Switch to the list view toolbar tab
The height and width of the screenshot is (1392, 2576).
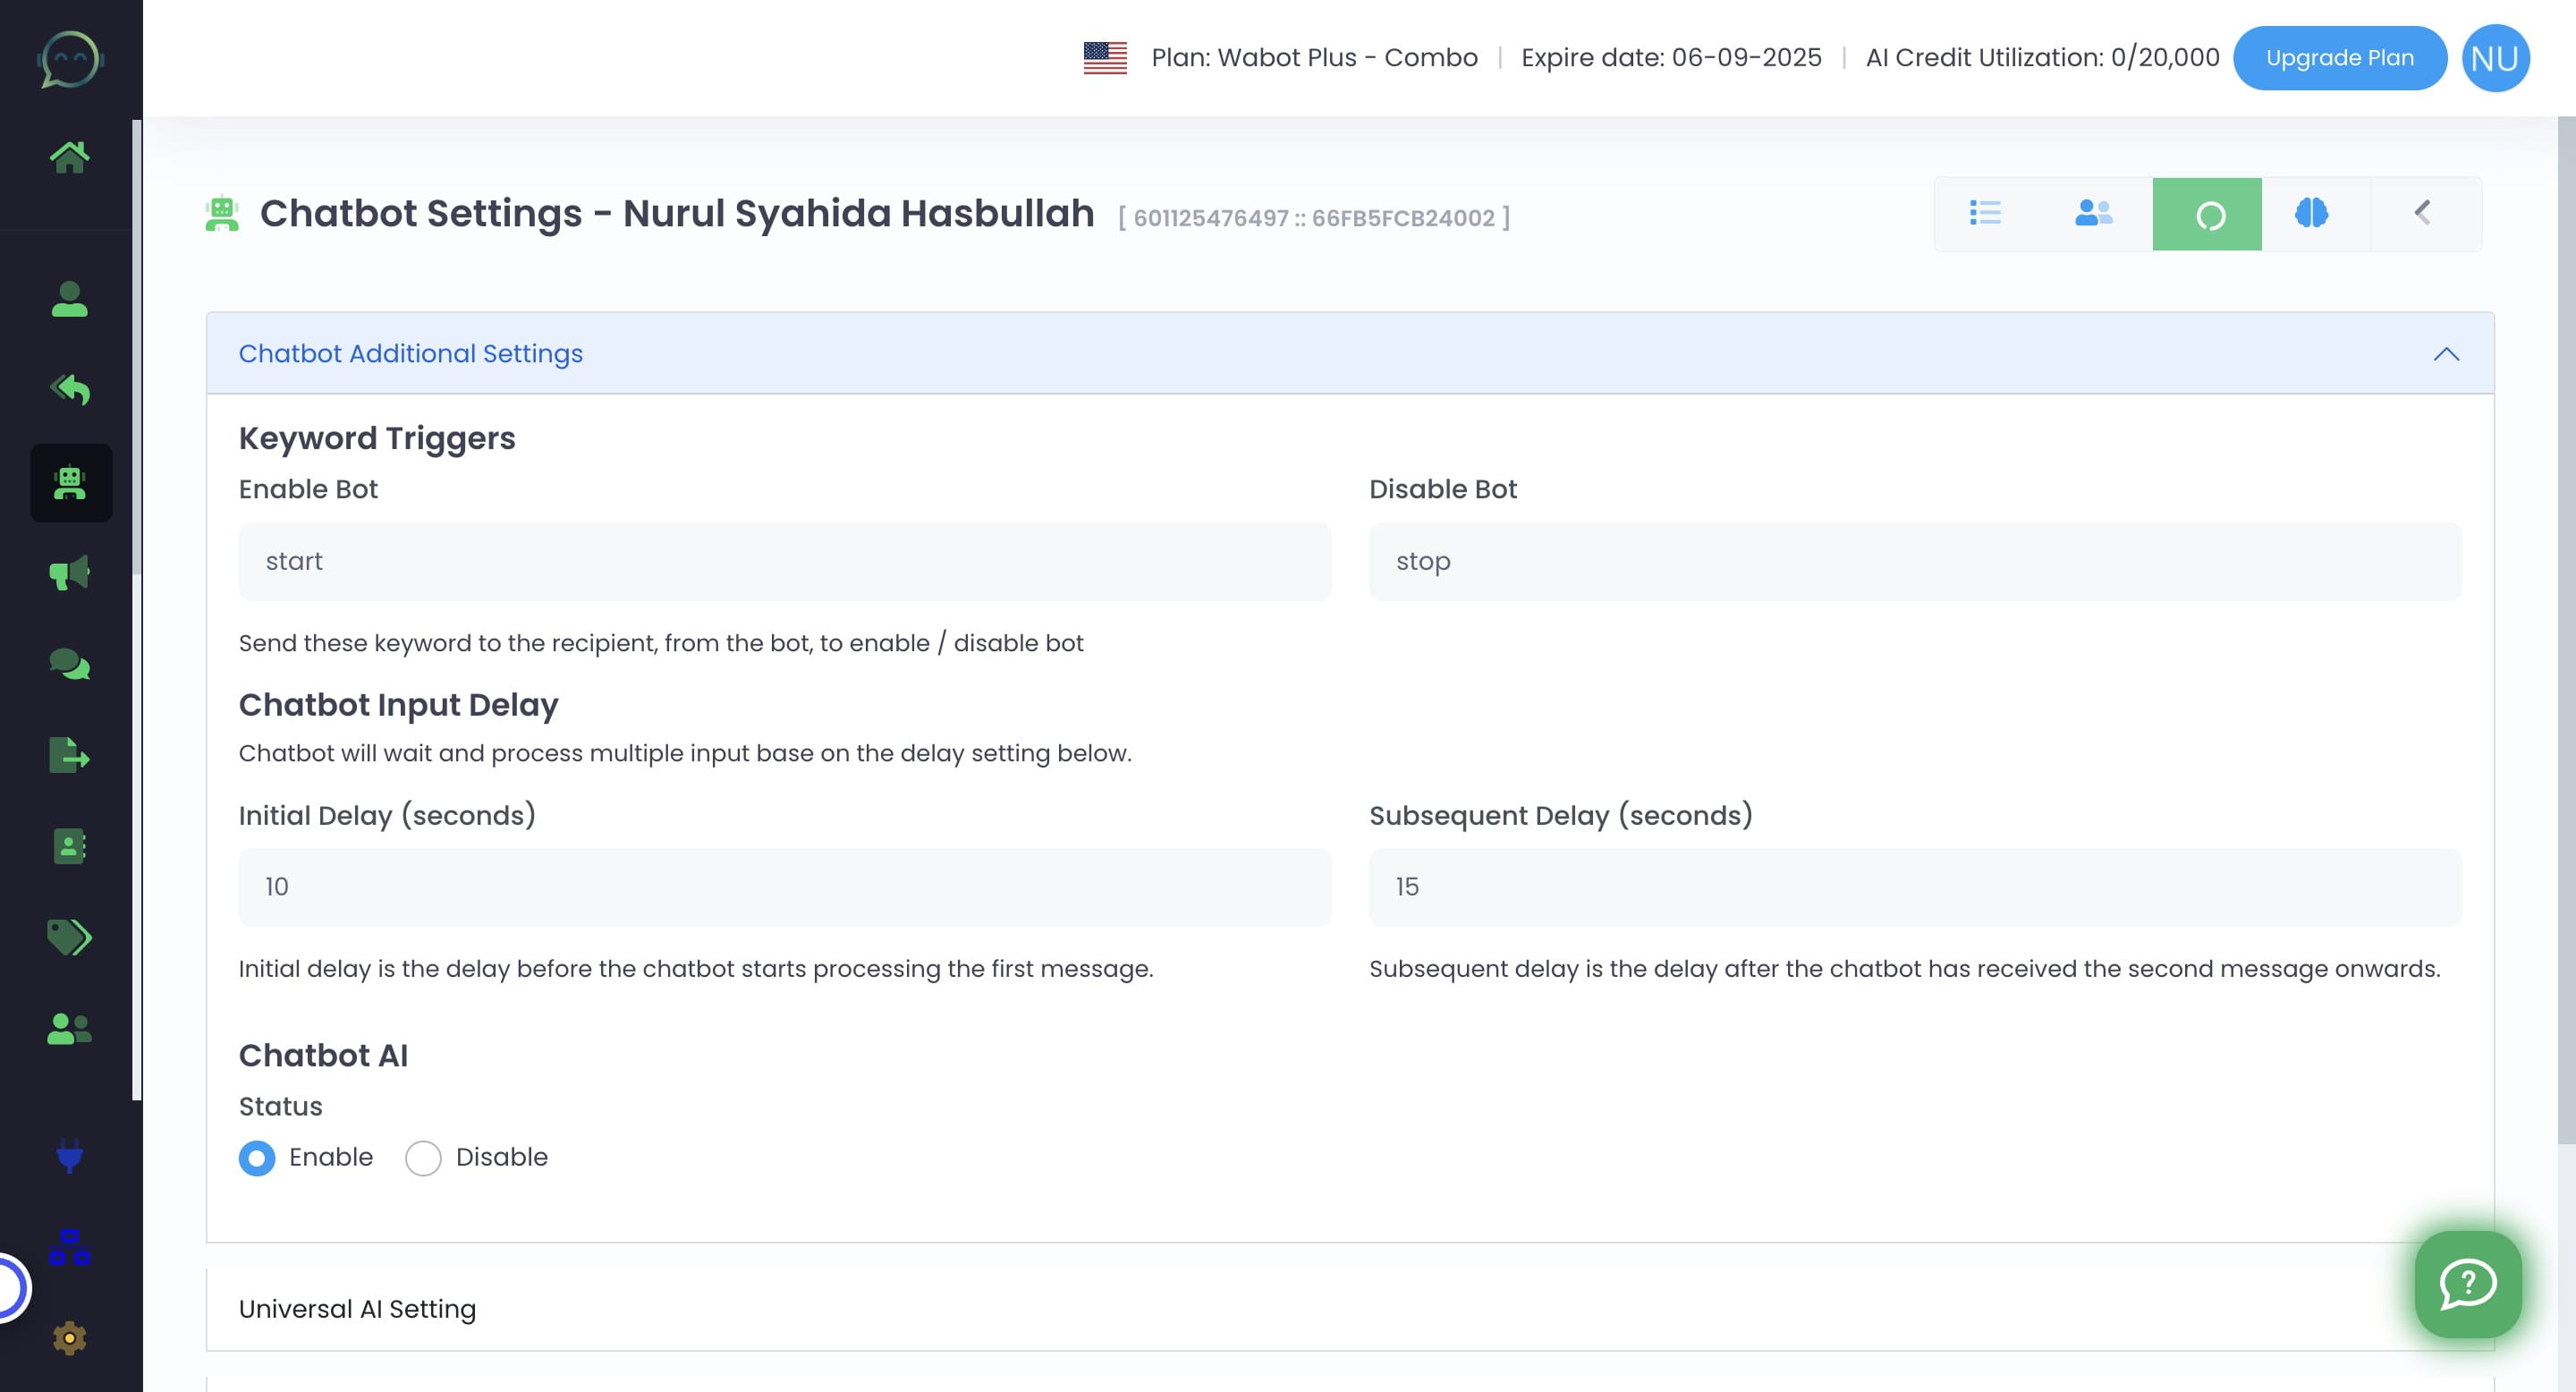(x=1985, y=213)
